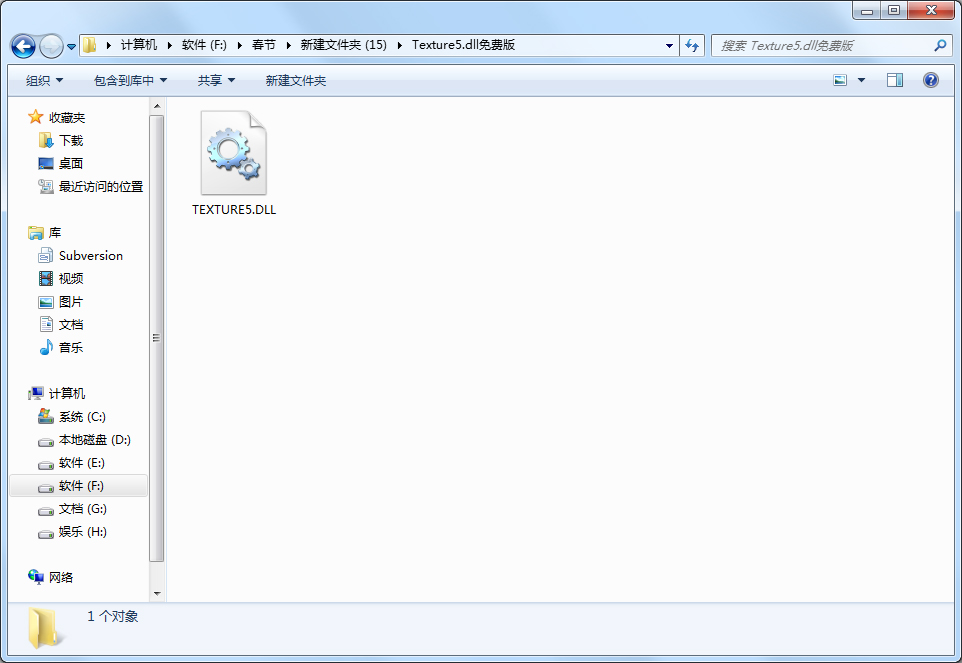This screenshot has height=663, width=962.
Task: Click the back navigation arrow button
Action: click(23, 46)
